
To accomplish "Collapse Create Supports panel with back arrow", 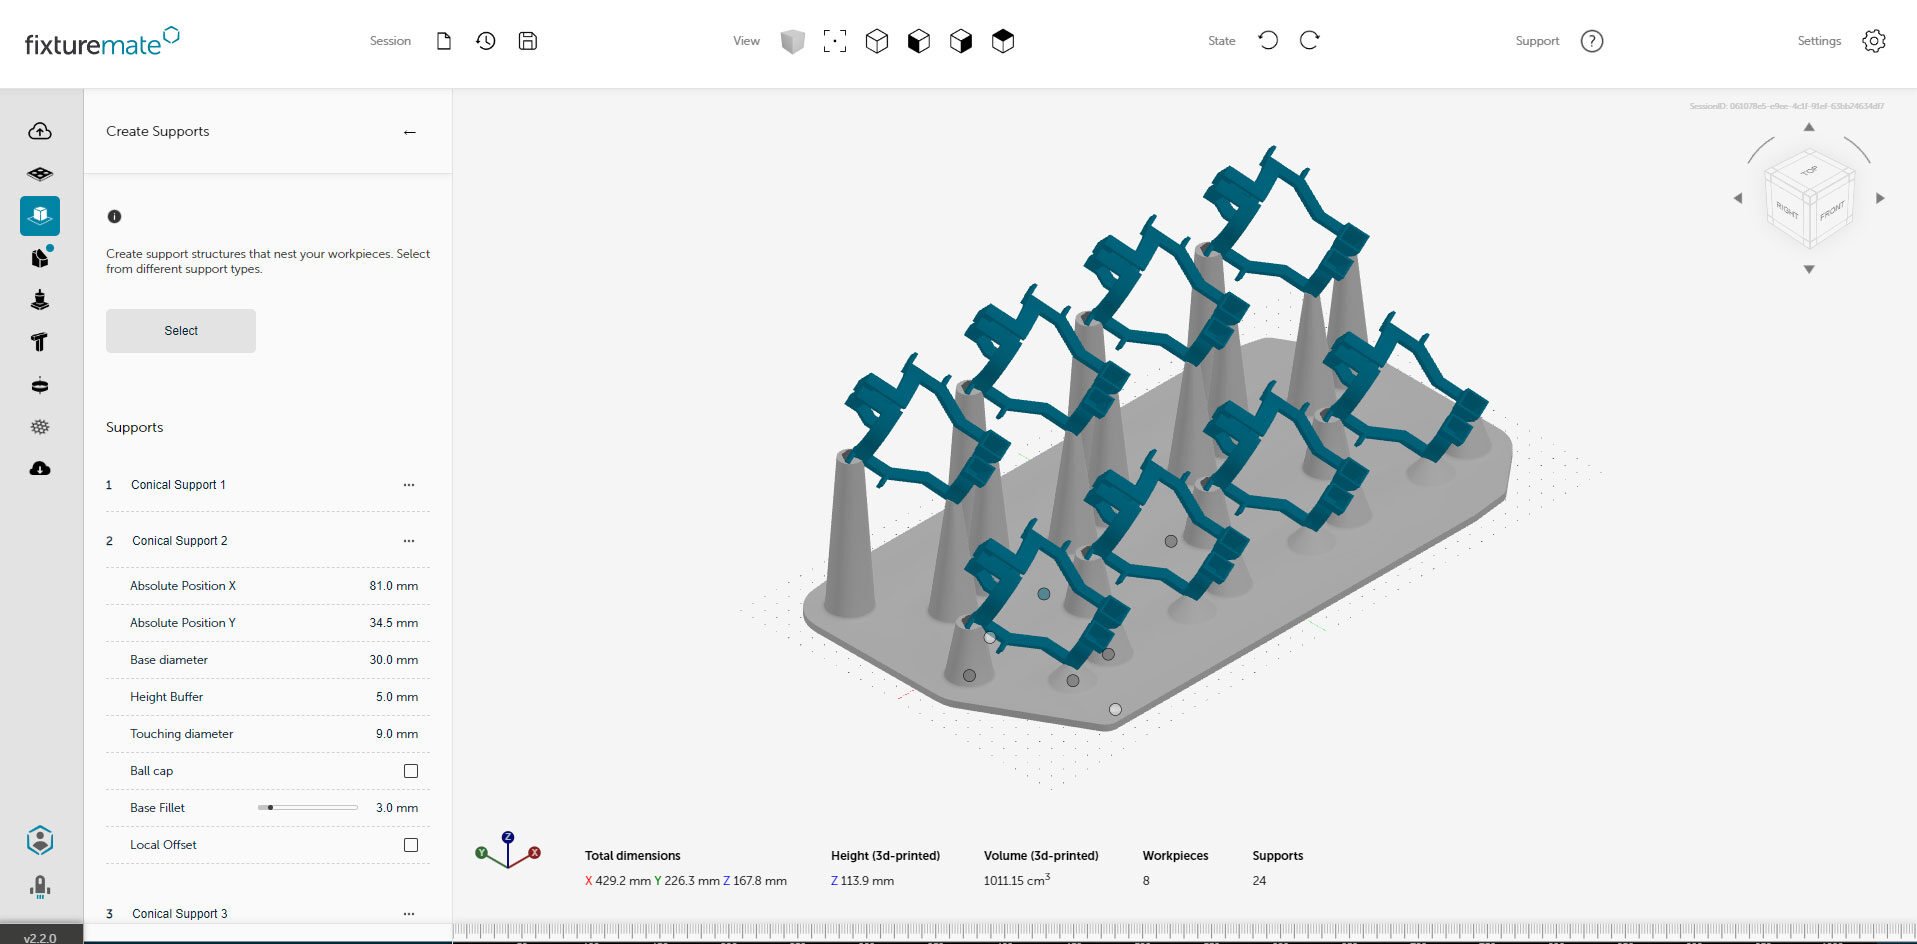I will point(410,132).
